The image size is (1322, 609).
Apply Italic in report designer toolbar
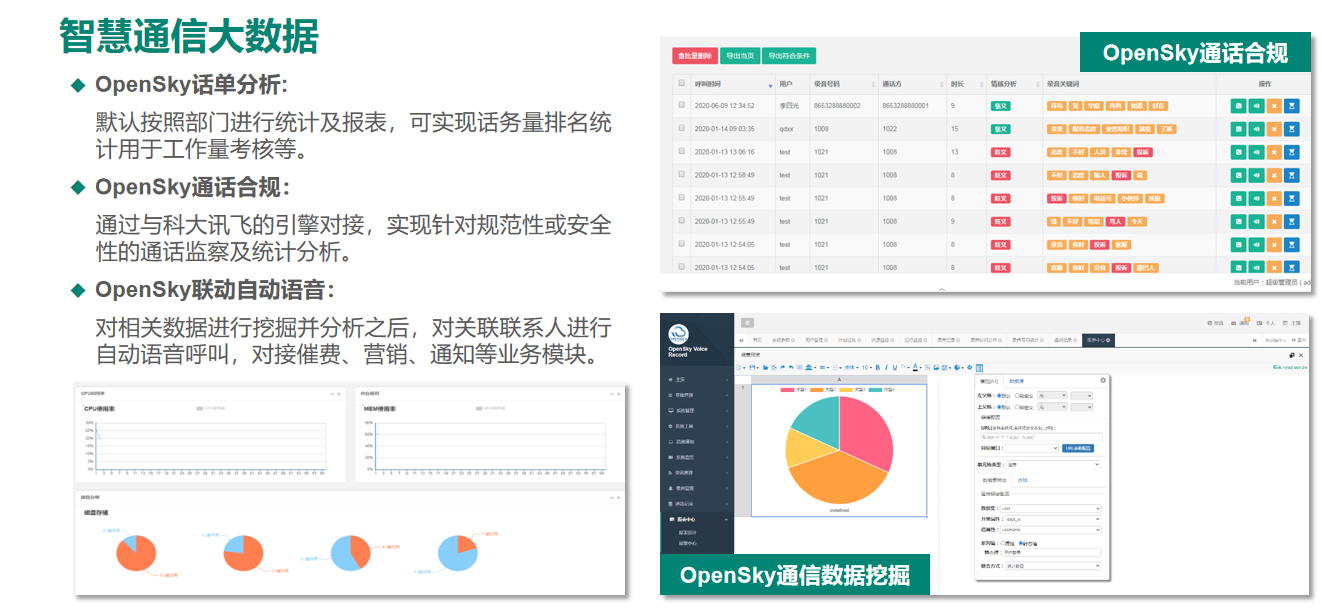pyautogui.click(x=886, y=367)
